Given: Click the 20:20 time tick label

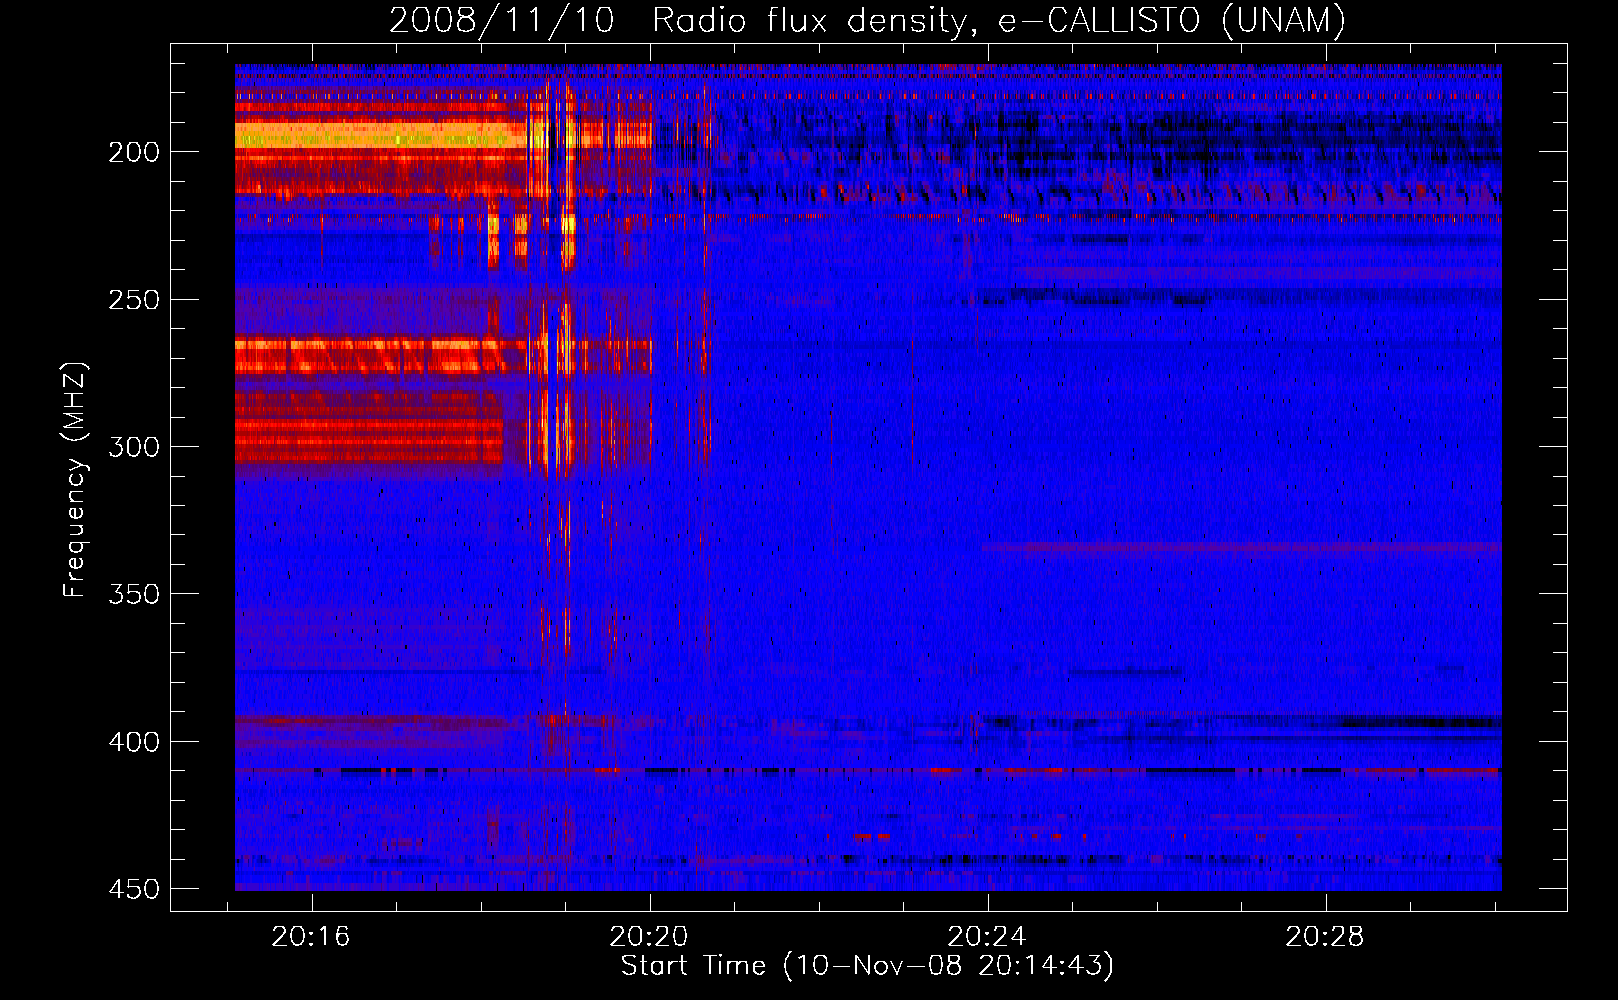Looking at the screenshot, I should (649, 937).
